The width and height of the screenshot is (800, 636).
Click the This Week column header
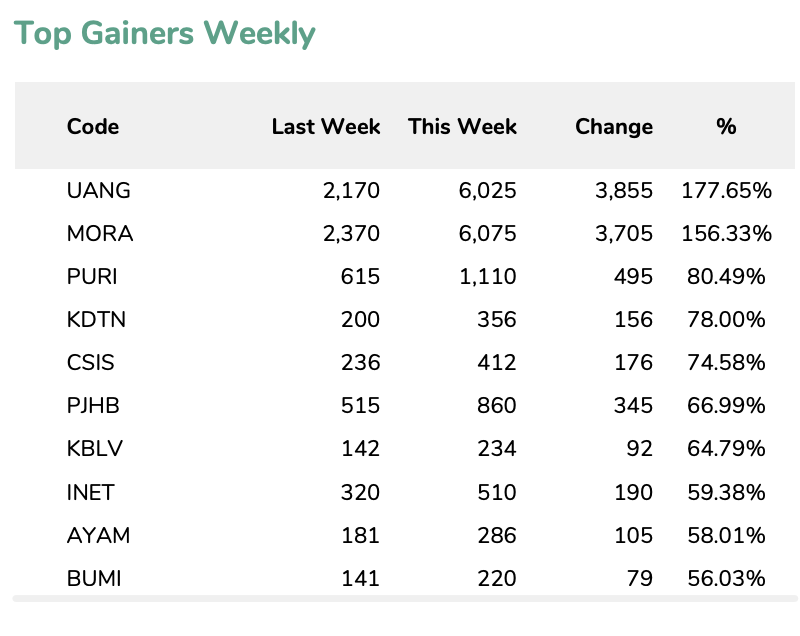[462, 127]
